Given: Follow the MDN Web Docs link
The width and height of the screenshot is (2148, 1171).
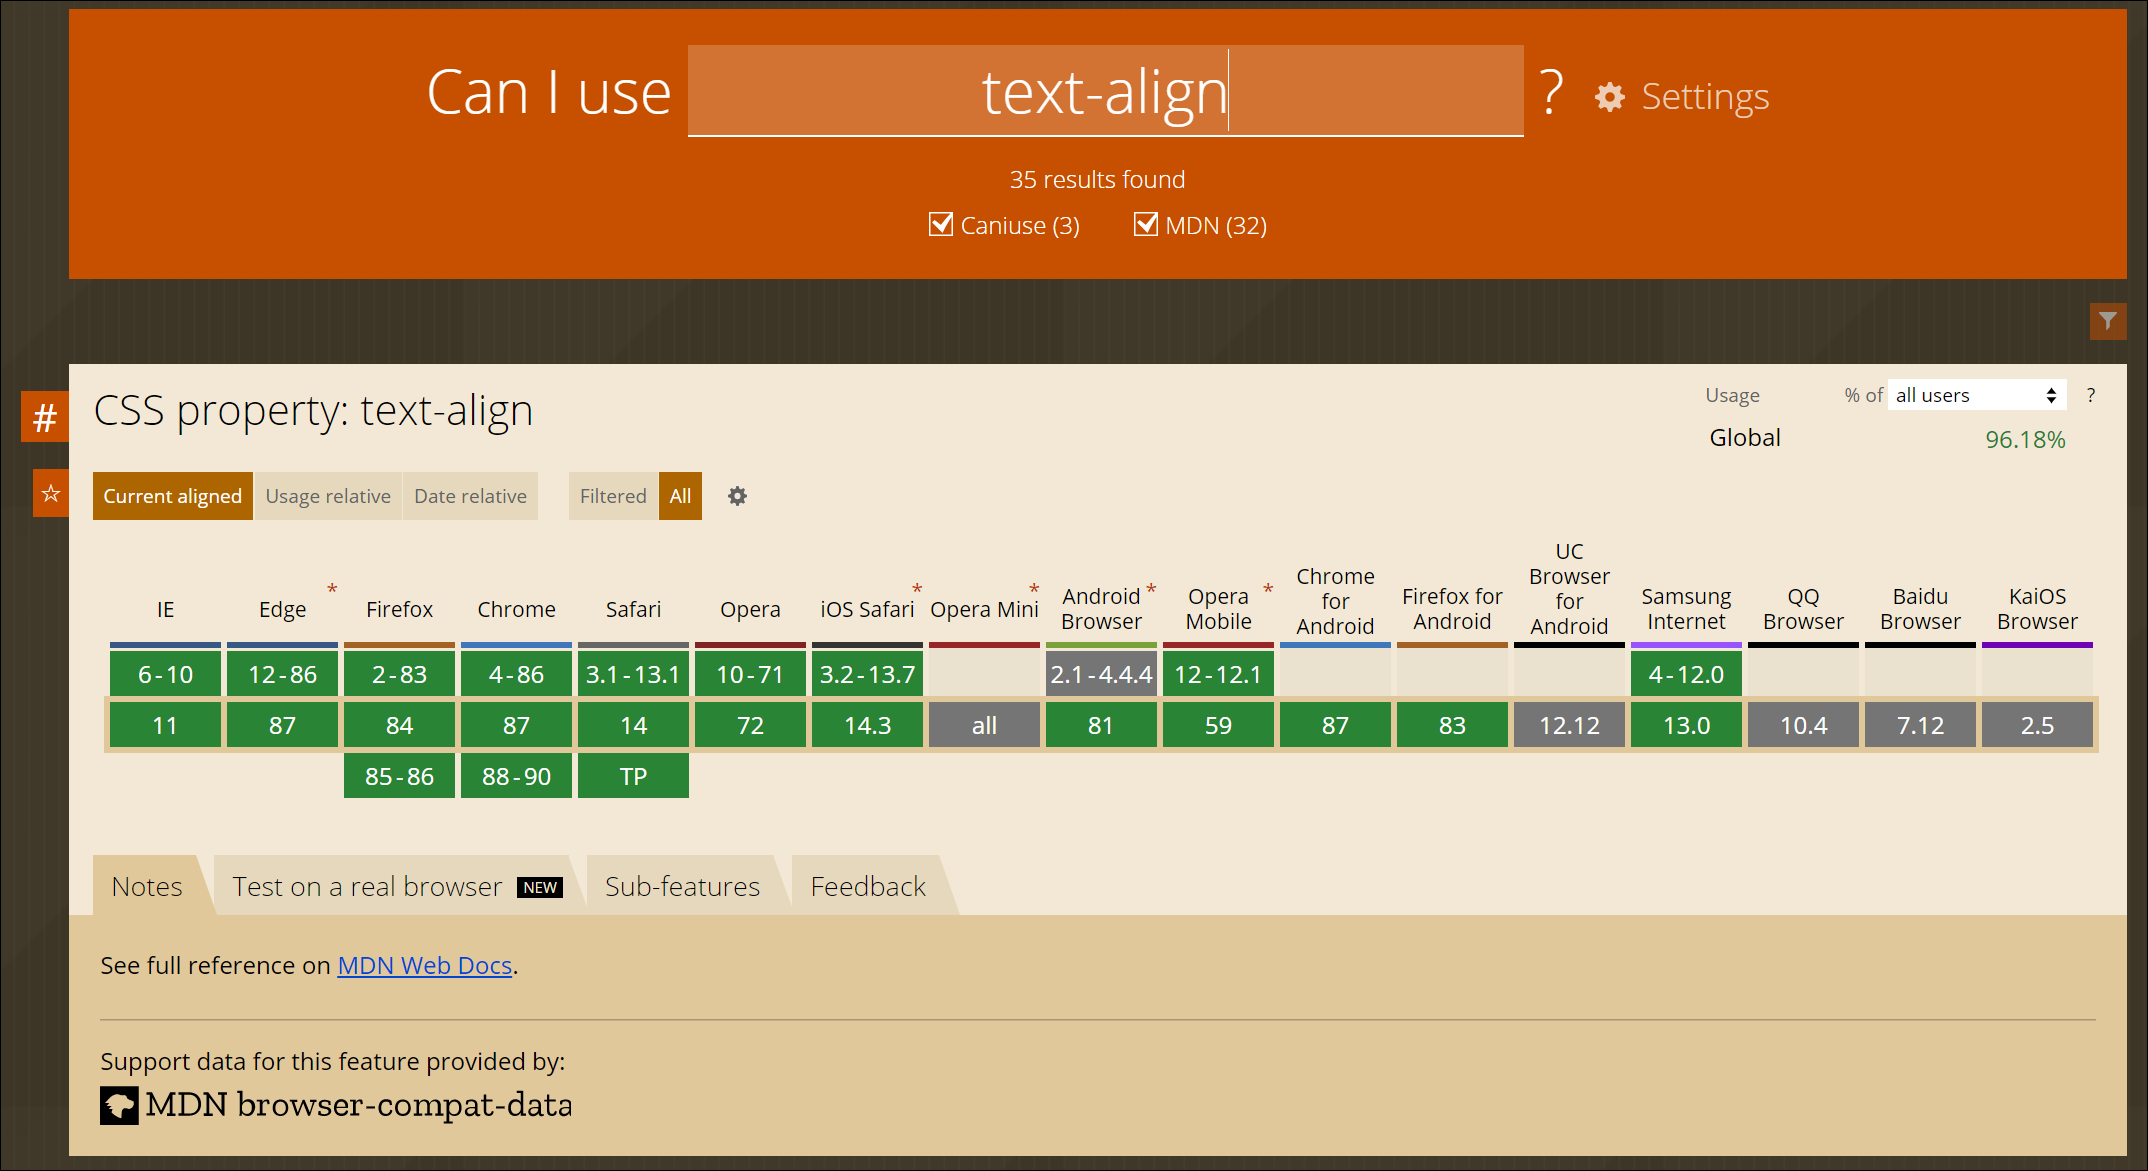Looking at the screenshot, I should [424, 965].
